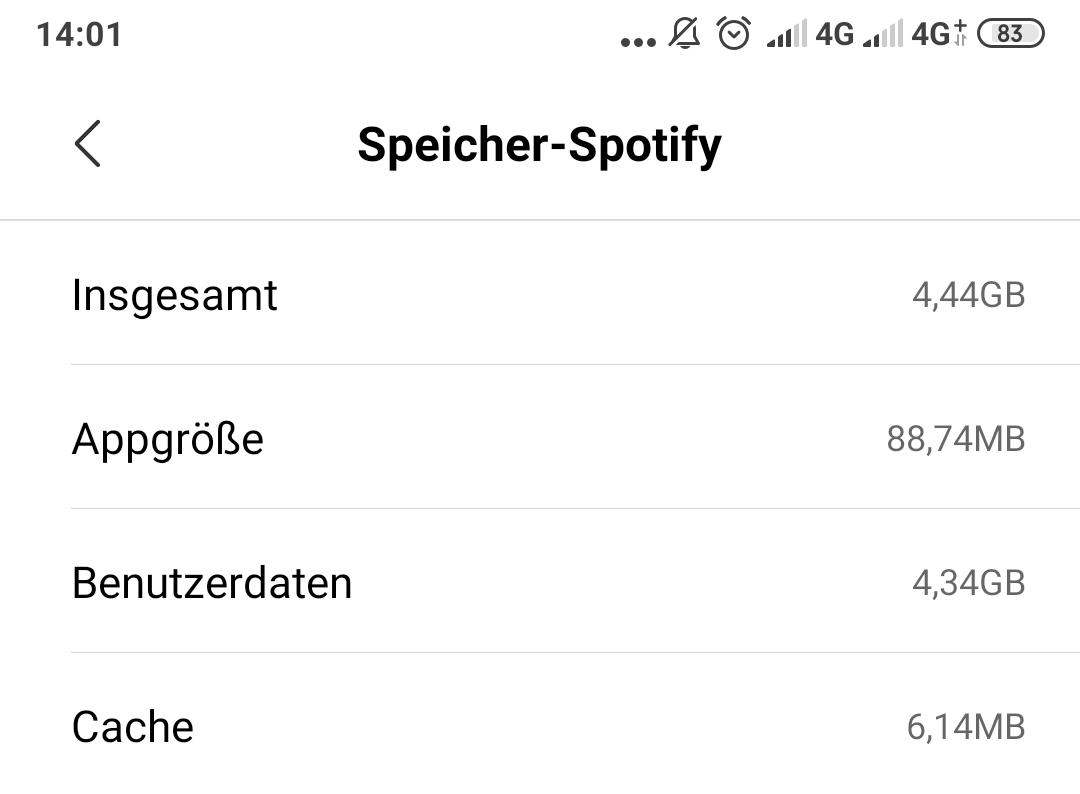Tap the 14:01 clock display
1080x794 pixels.
pyautogui.click(x=79, y=34)
